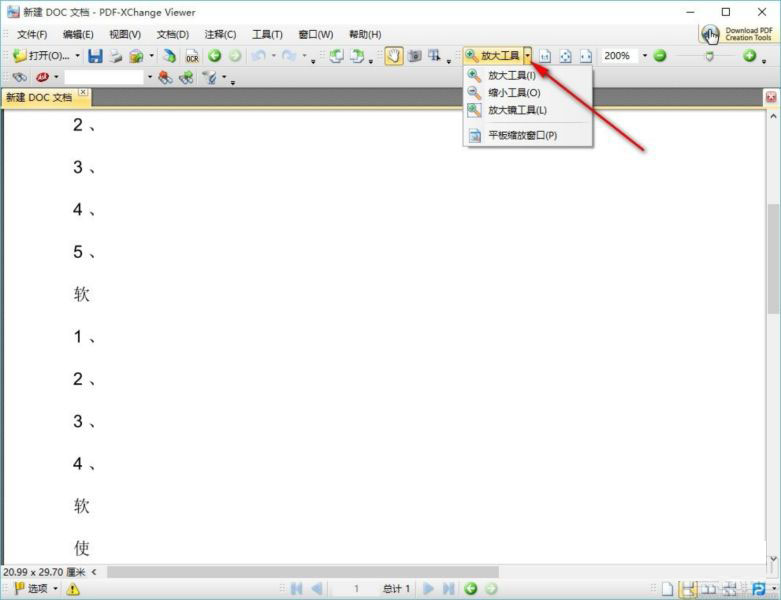Click the undo arrow icon
This screenshot has height=600, width=781.
click(x=259, y=56)
